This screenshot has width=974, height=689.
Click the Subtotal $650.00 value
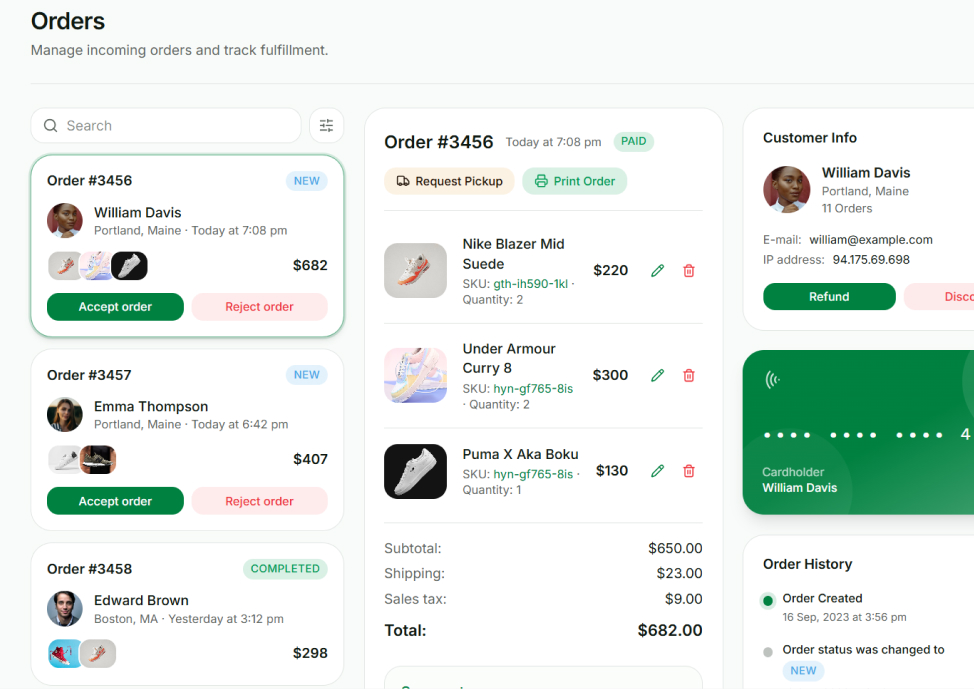(675, 548)
